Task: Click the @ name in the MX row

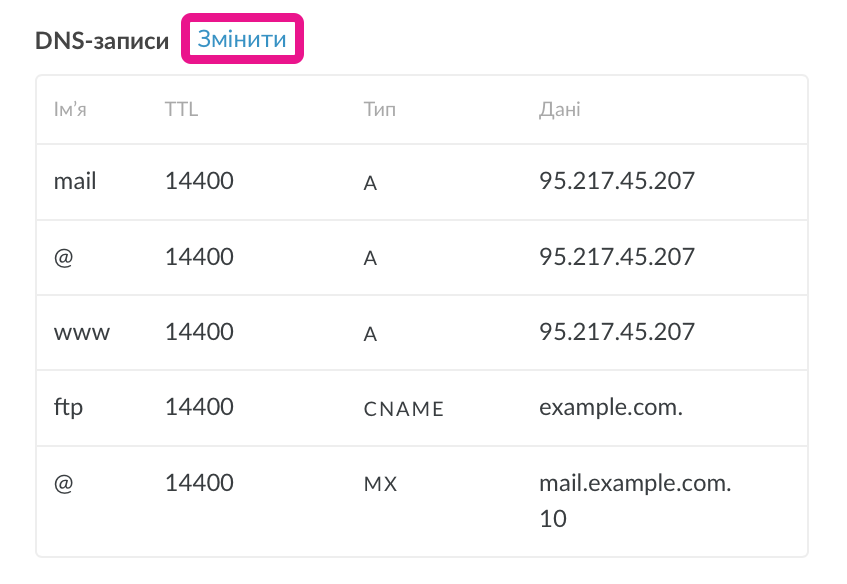Action: pyautogui.click(x=65, y=483)
